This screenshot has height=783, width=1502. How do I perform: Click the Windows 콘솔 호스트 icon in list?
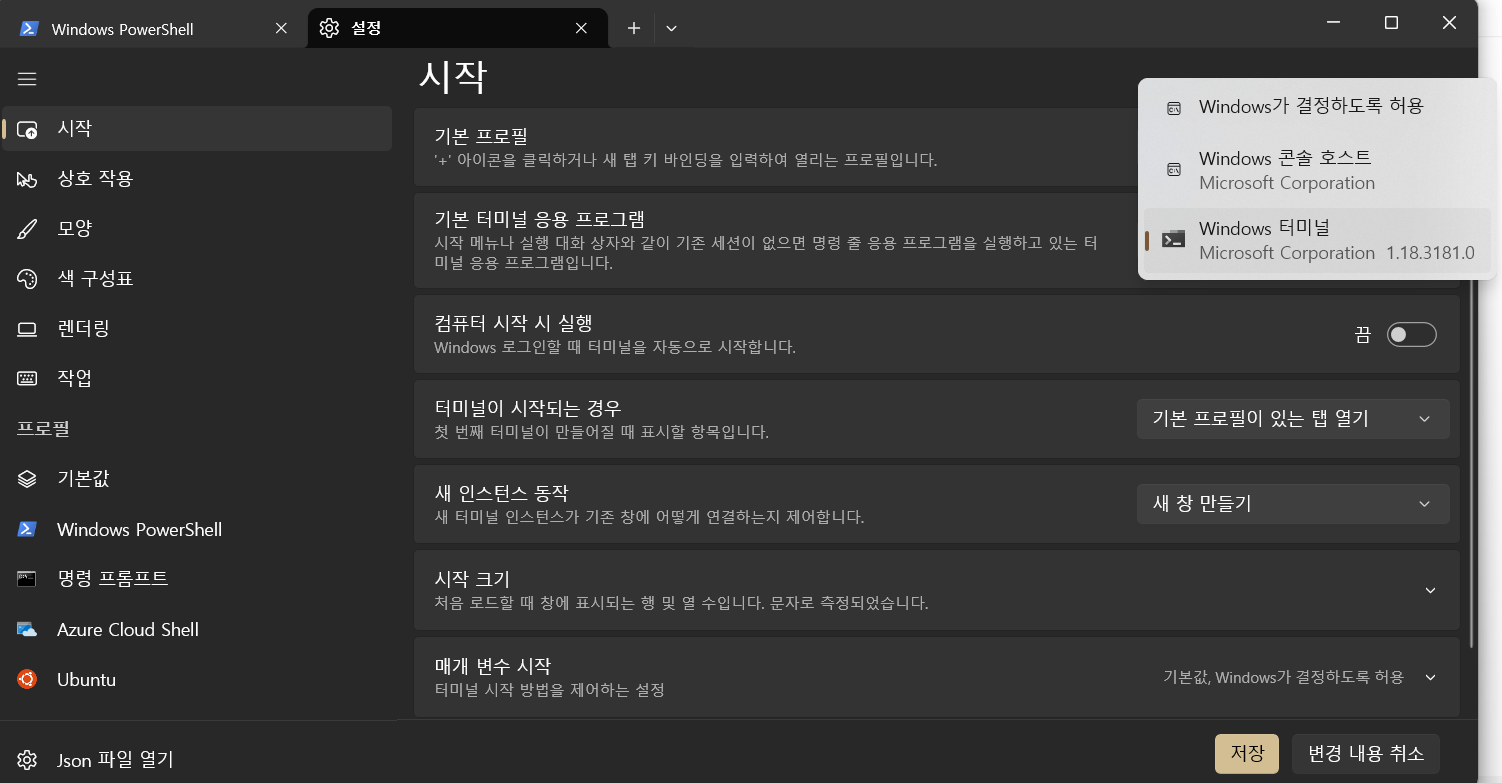tap(1174, 170)
